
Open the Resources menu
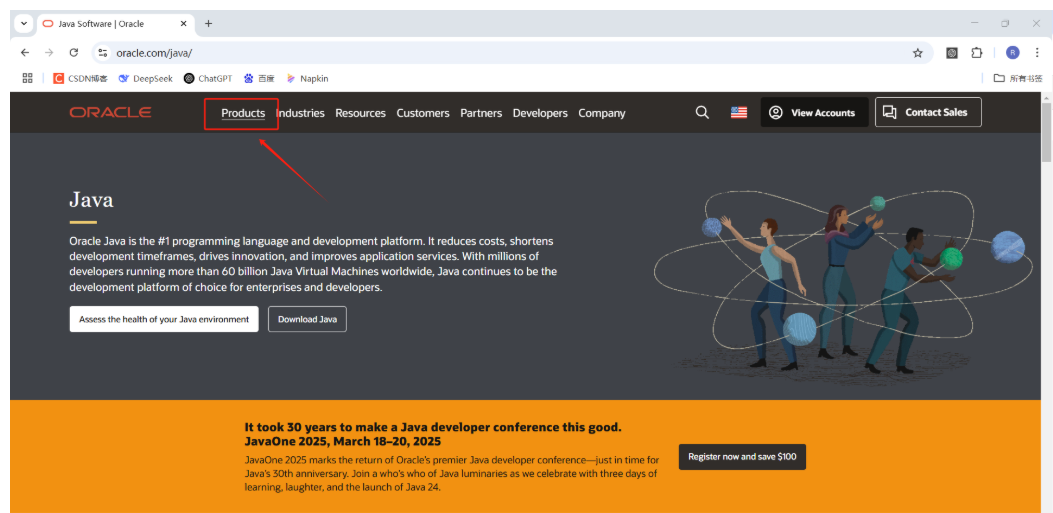pyautogui.click(x=361, y=113)
